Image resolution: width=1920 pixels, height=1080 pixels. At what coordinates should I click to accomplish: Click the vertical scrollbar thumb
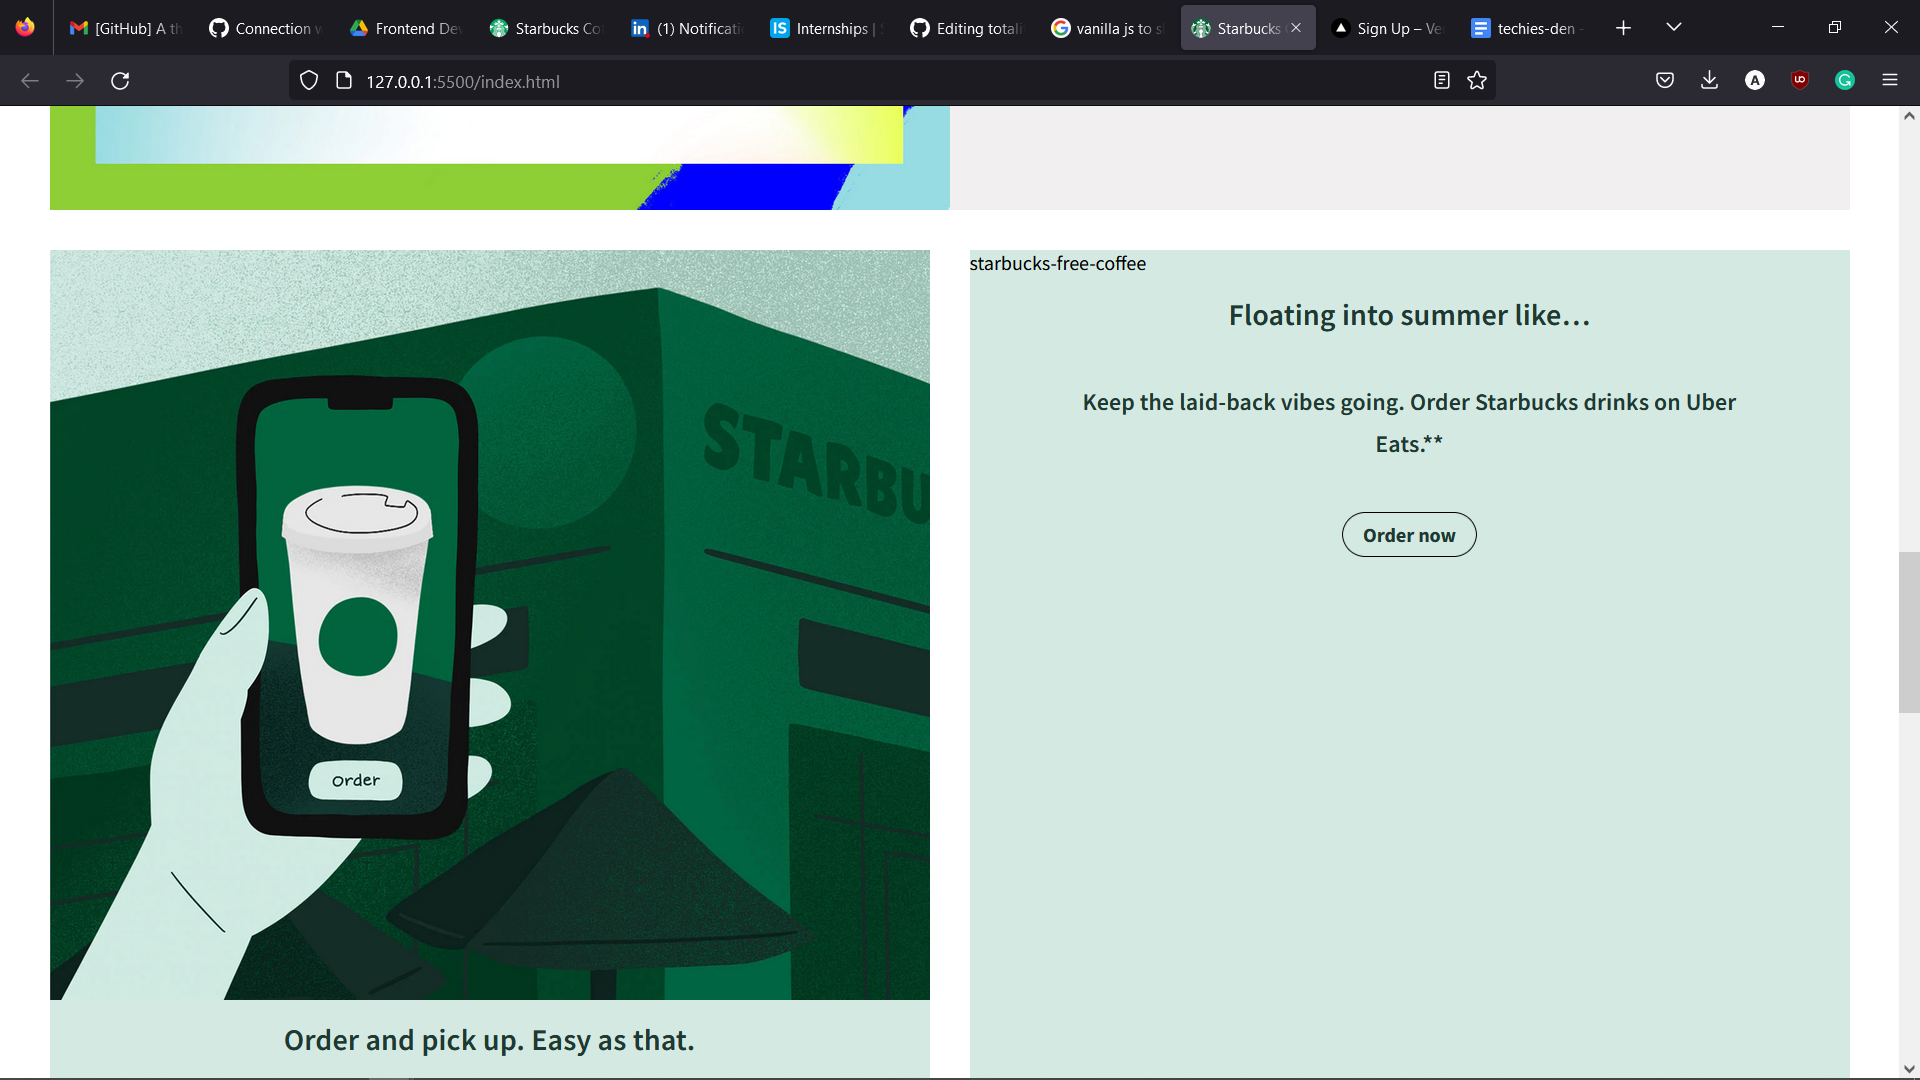tap(1908, 632)
